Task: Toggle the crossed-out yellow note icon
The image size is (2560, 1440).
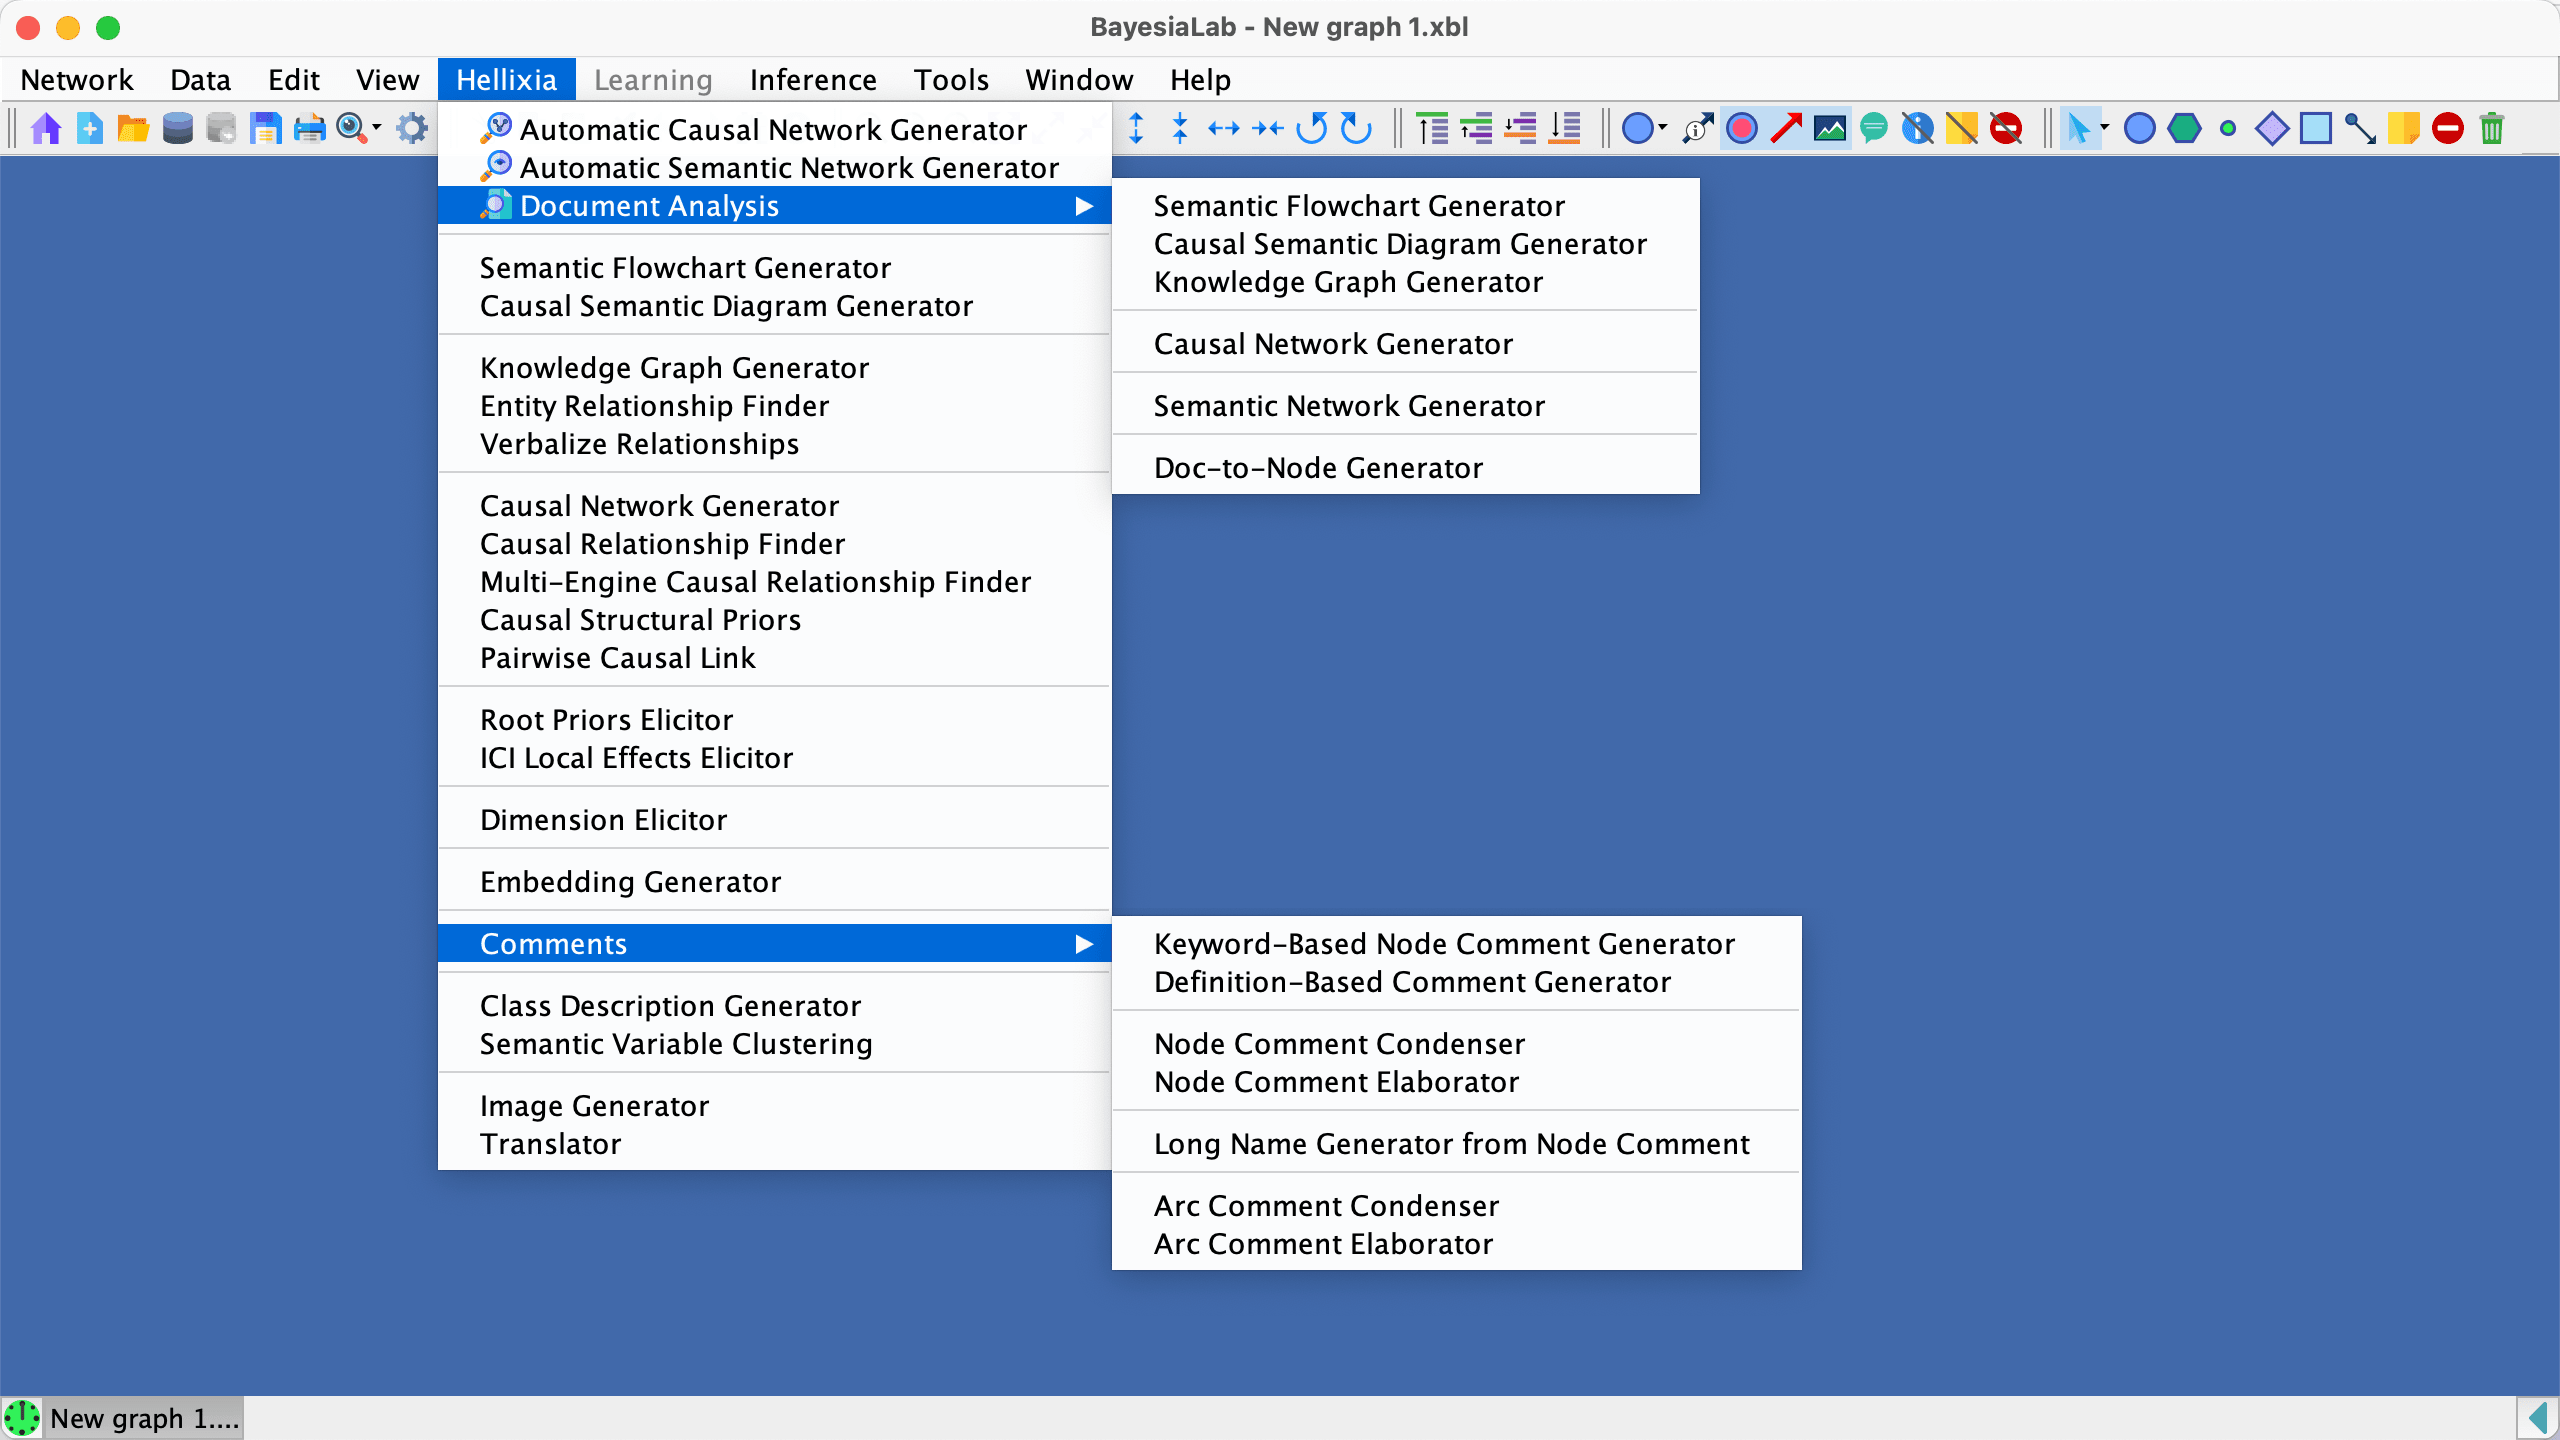Action: coord(1962,128)
